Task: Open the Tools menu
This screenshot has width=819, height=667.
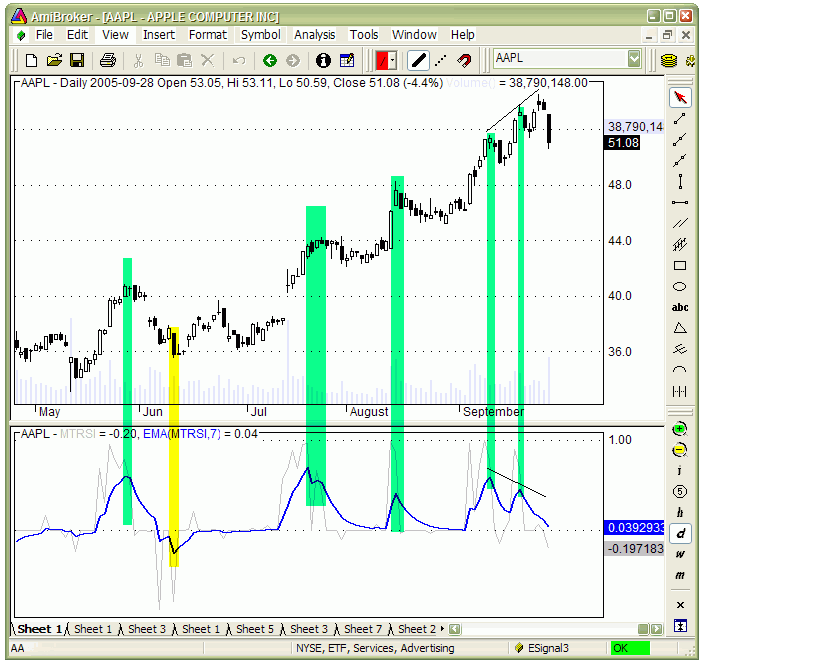Action: tap(364, 35)
